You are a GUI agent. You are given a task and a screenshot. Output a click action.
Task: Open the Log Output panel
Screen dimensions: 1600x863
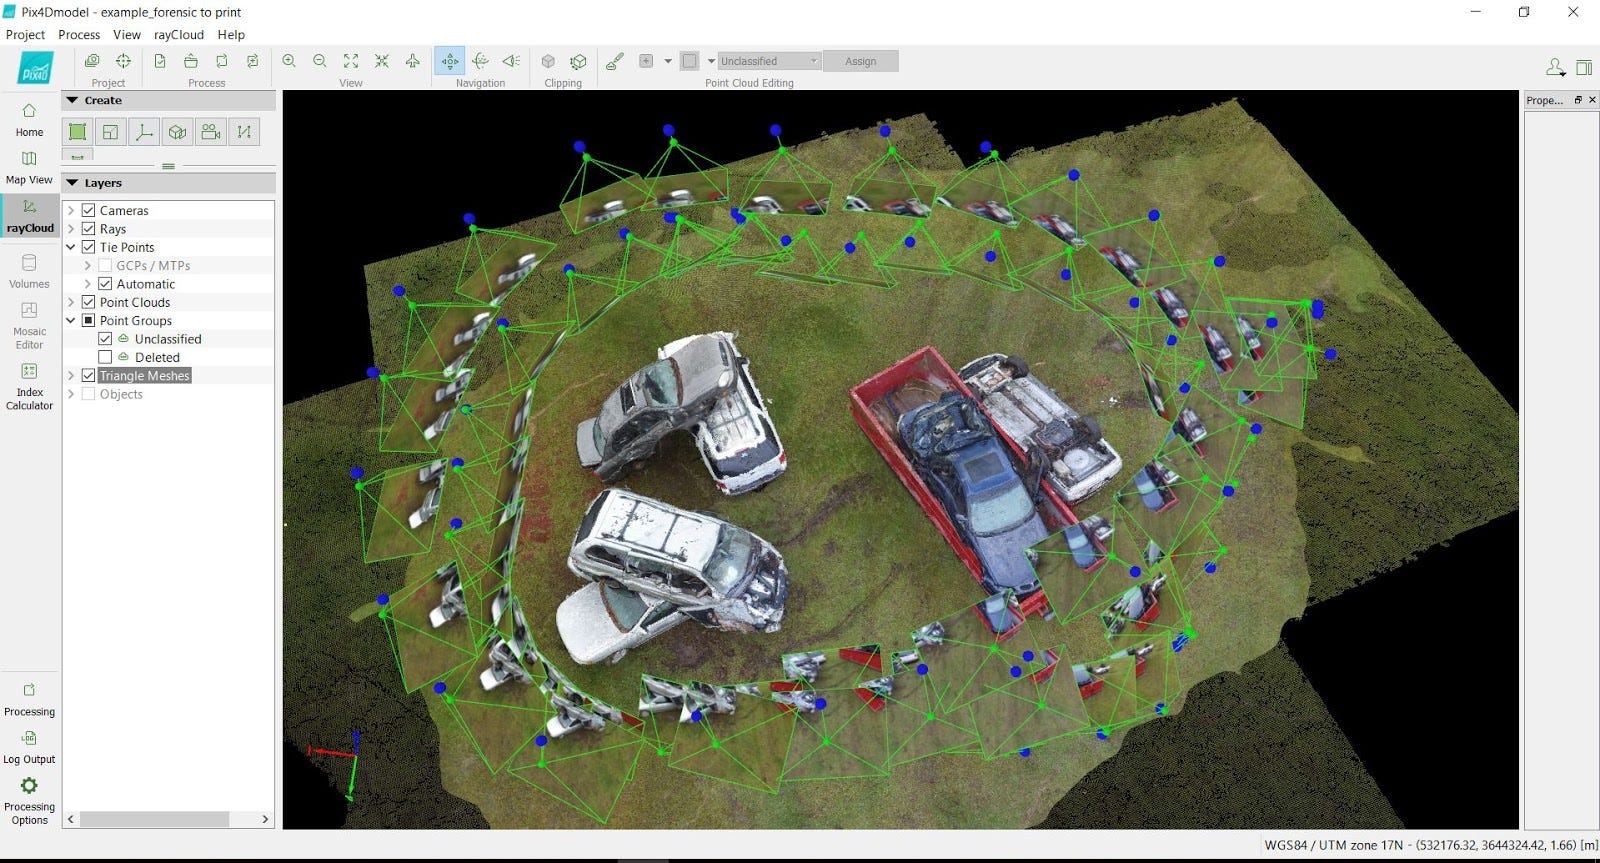pyautogui.click(x=29, y=747)
